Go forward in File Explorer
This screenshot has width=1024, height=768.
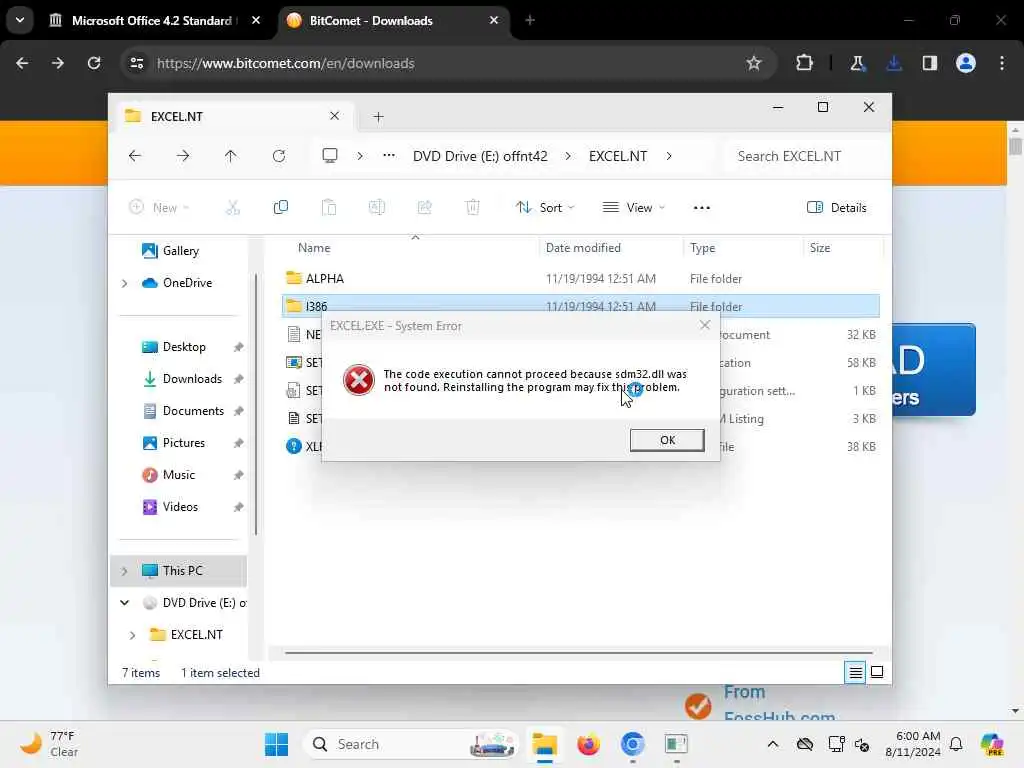pos(183,156)
